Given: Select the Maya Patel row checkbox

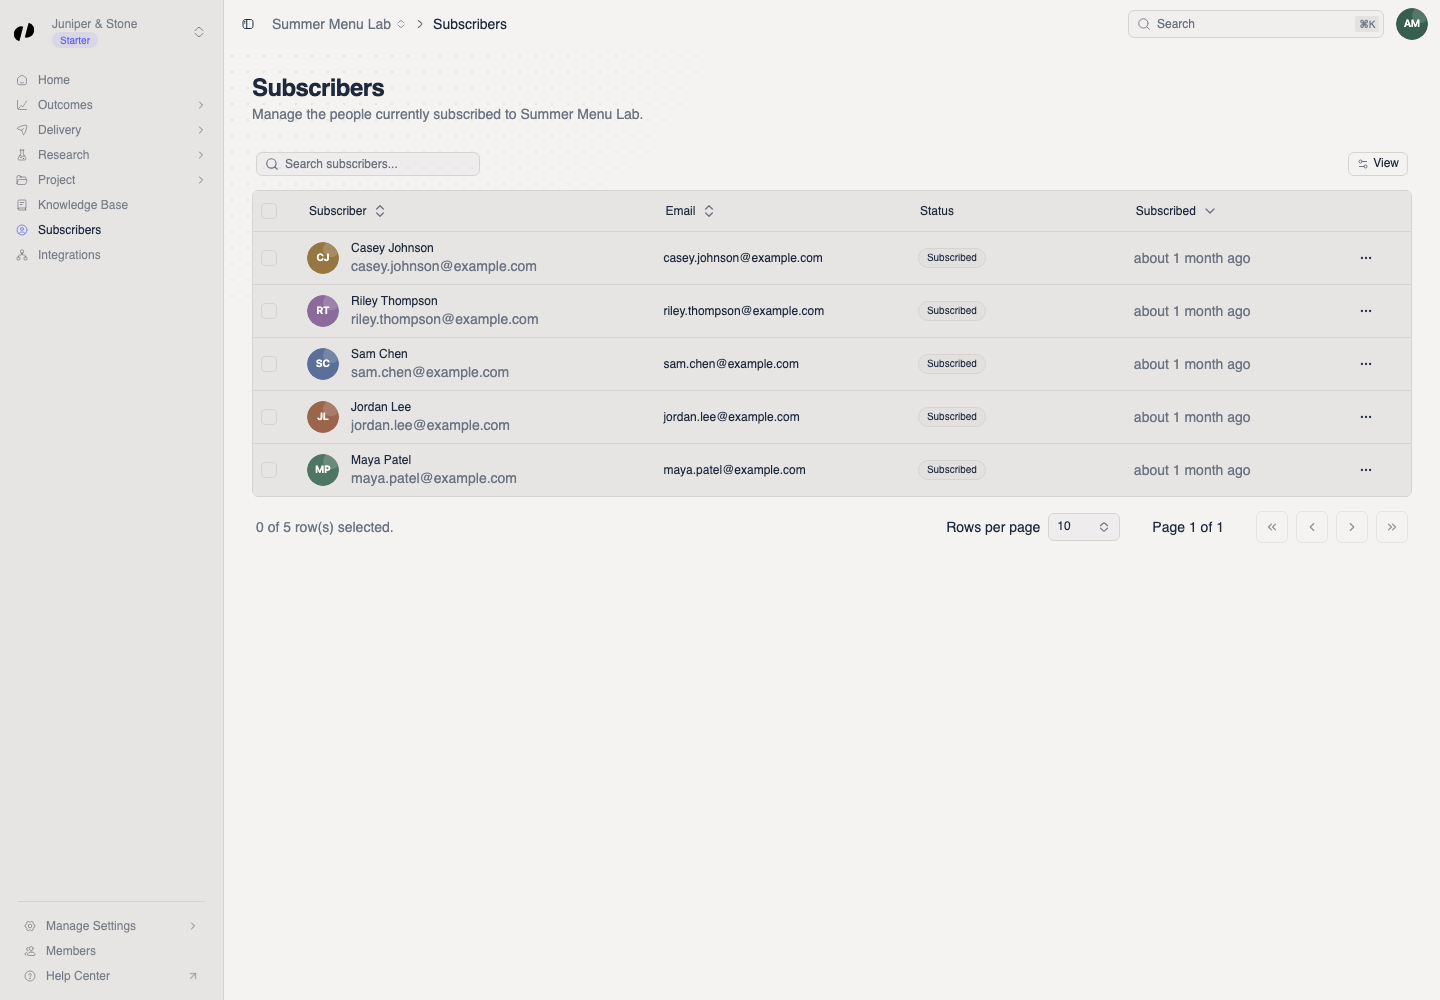Looking at the screenshot, I should tap(269, 470).
